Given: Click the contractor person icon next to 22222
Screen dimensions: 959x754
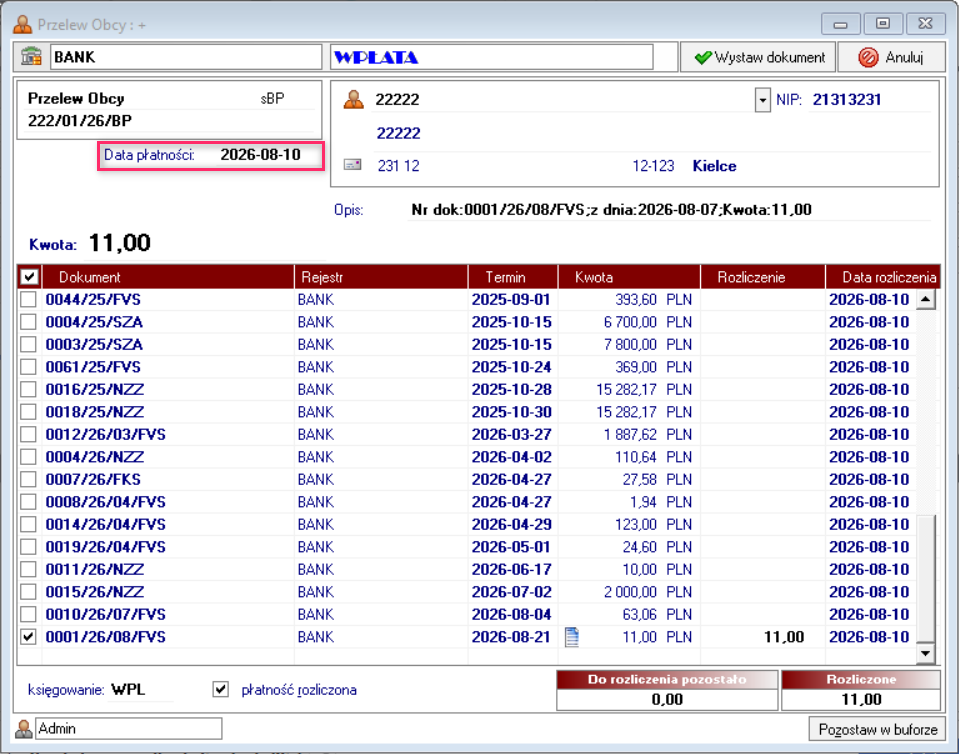Looking at the screenshot, I should (354, 99).
